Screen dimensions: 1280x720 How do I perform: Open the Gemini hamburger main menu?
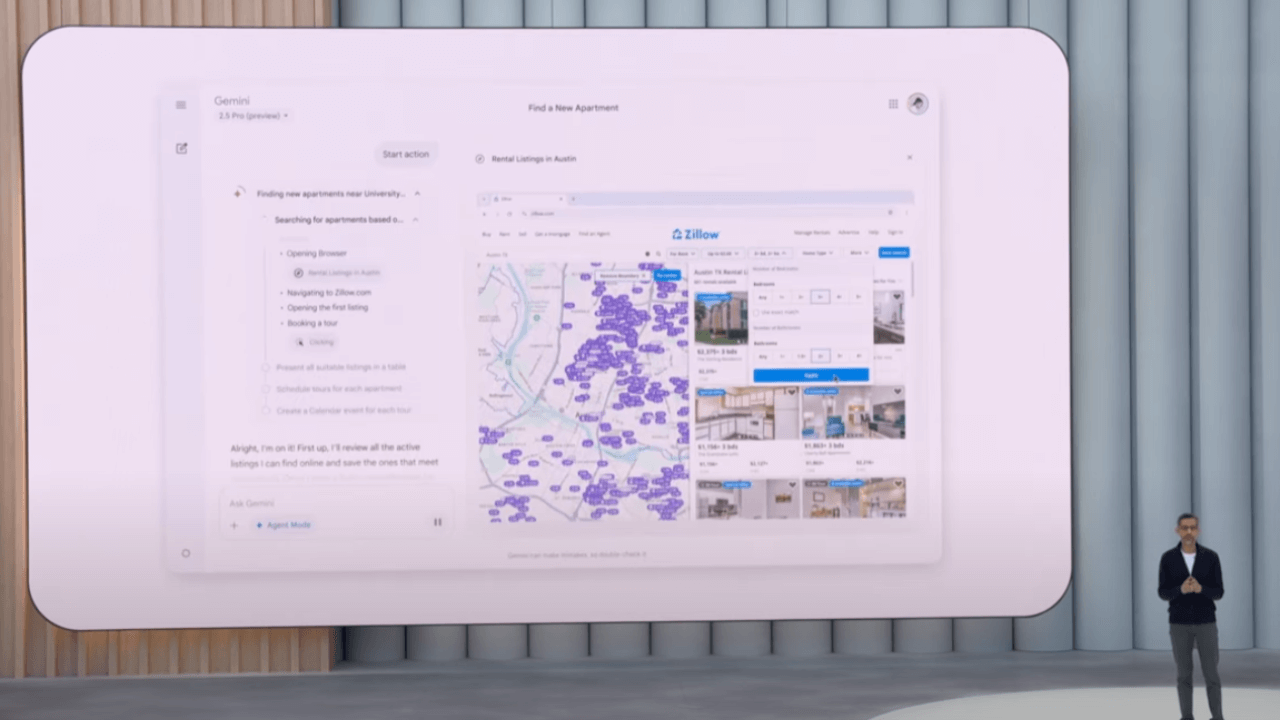point(181,105)
